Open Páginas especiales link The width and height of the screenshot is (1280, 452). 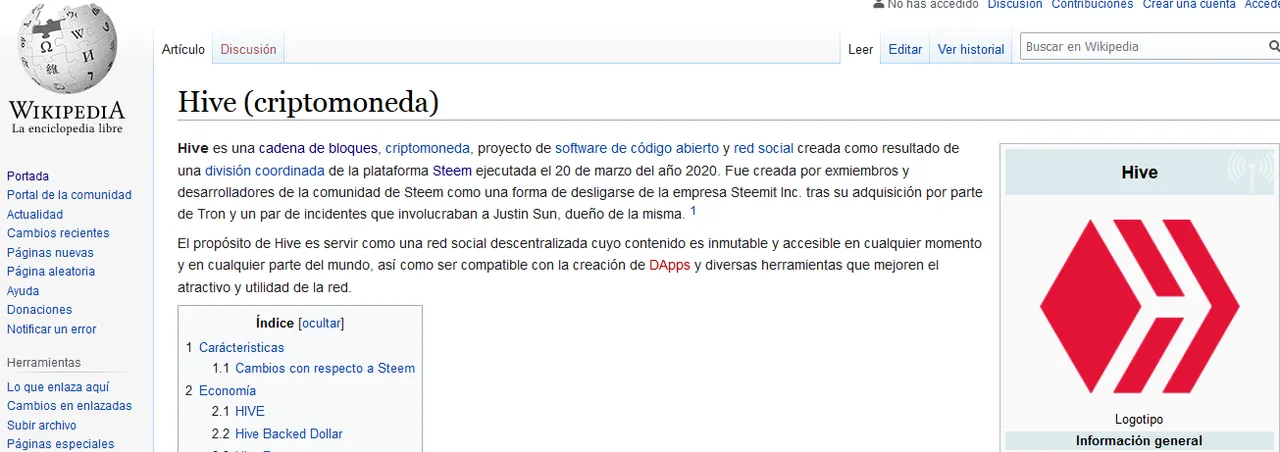61,444
